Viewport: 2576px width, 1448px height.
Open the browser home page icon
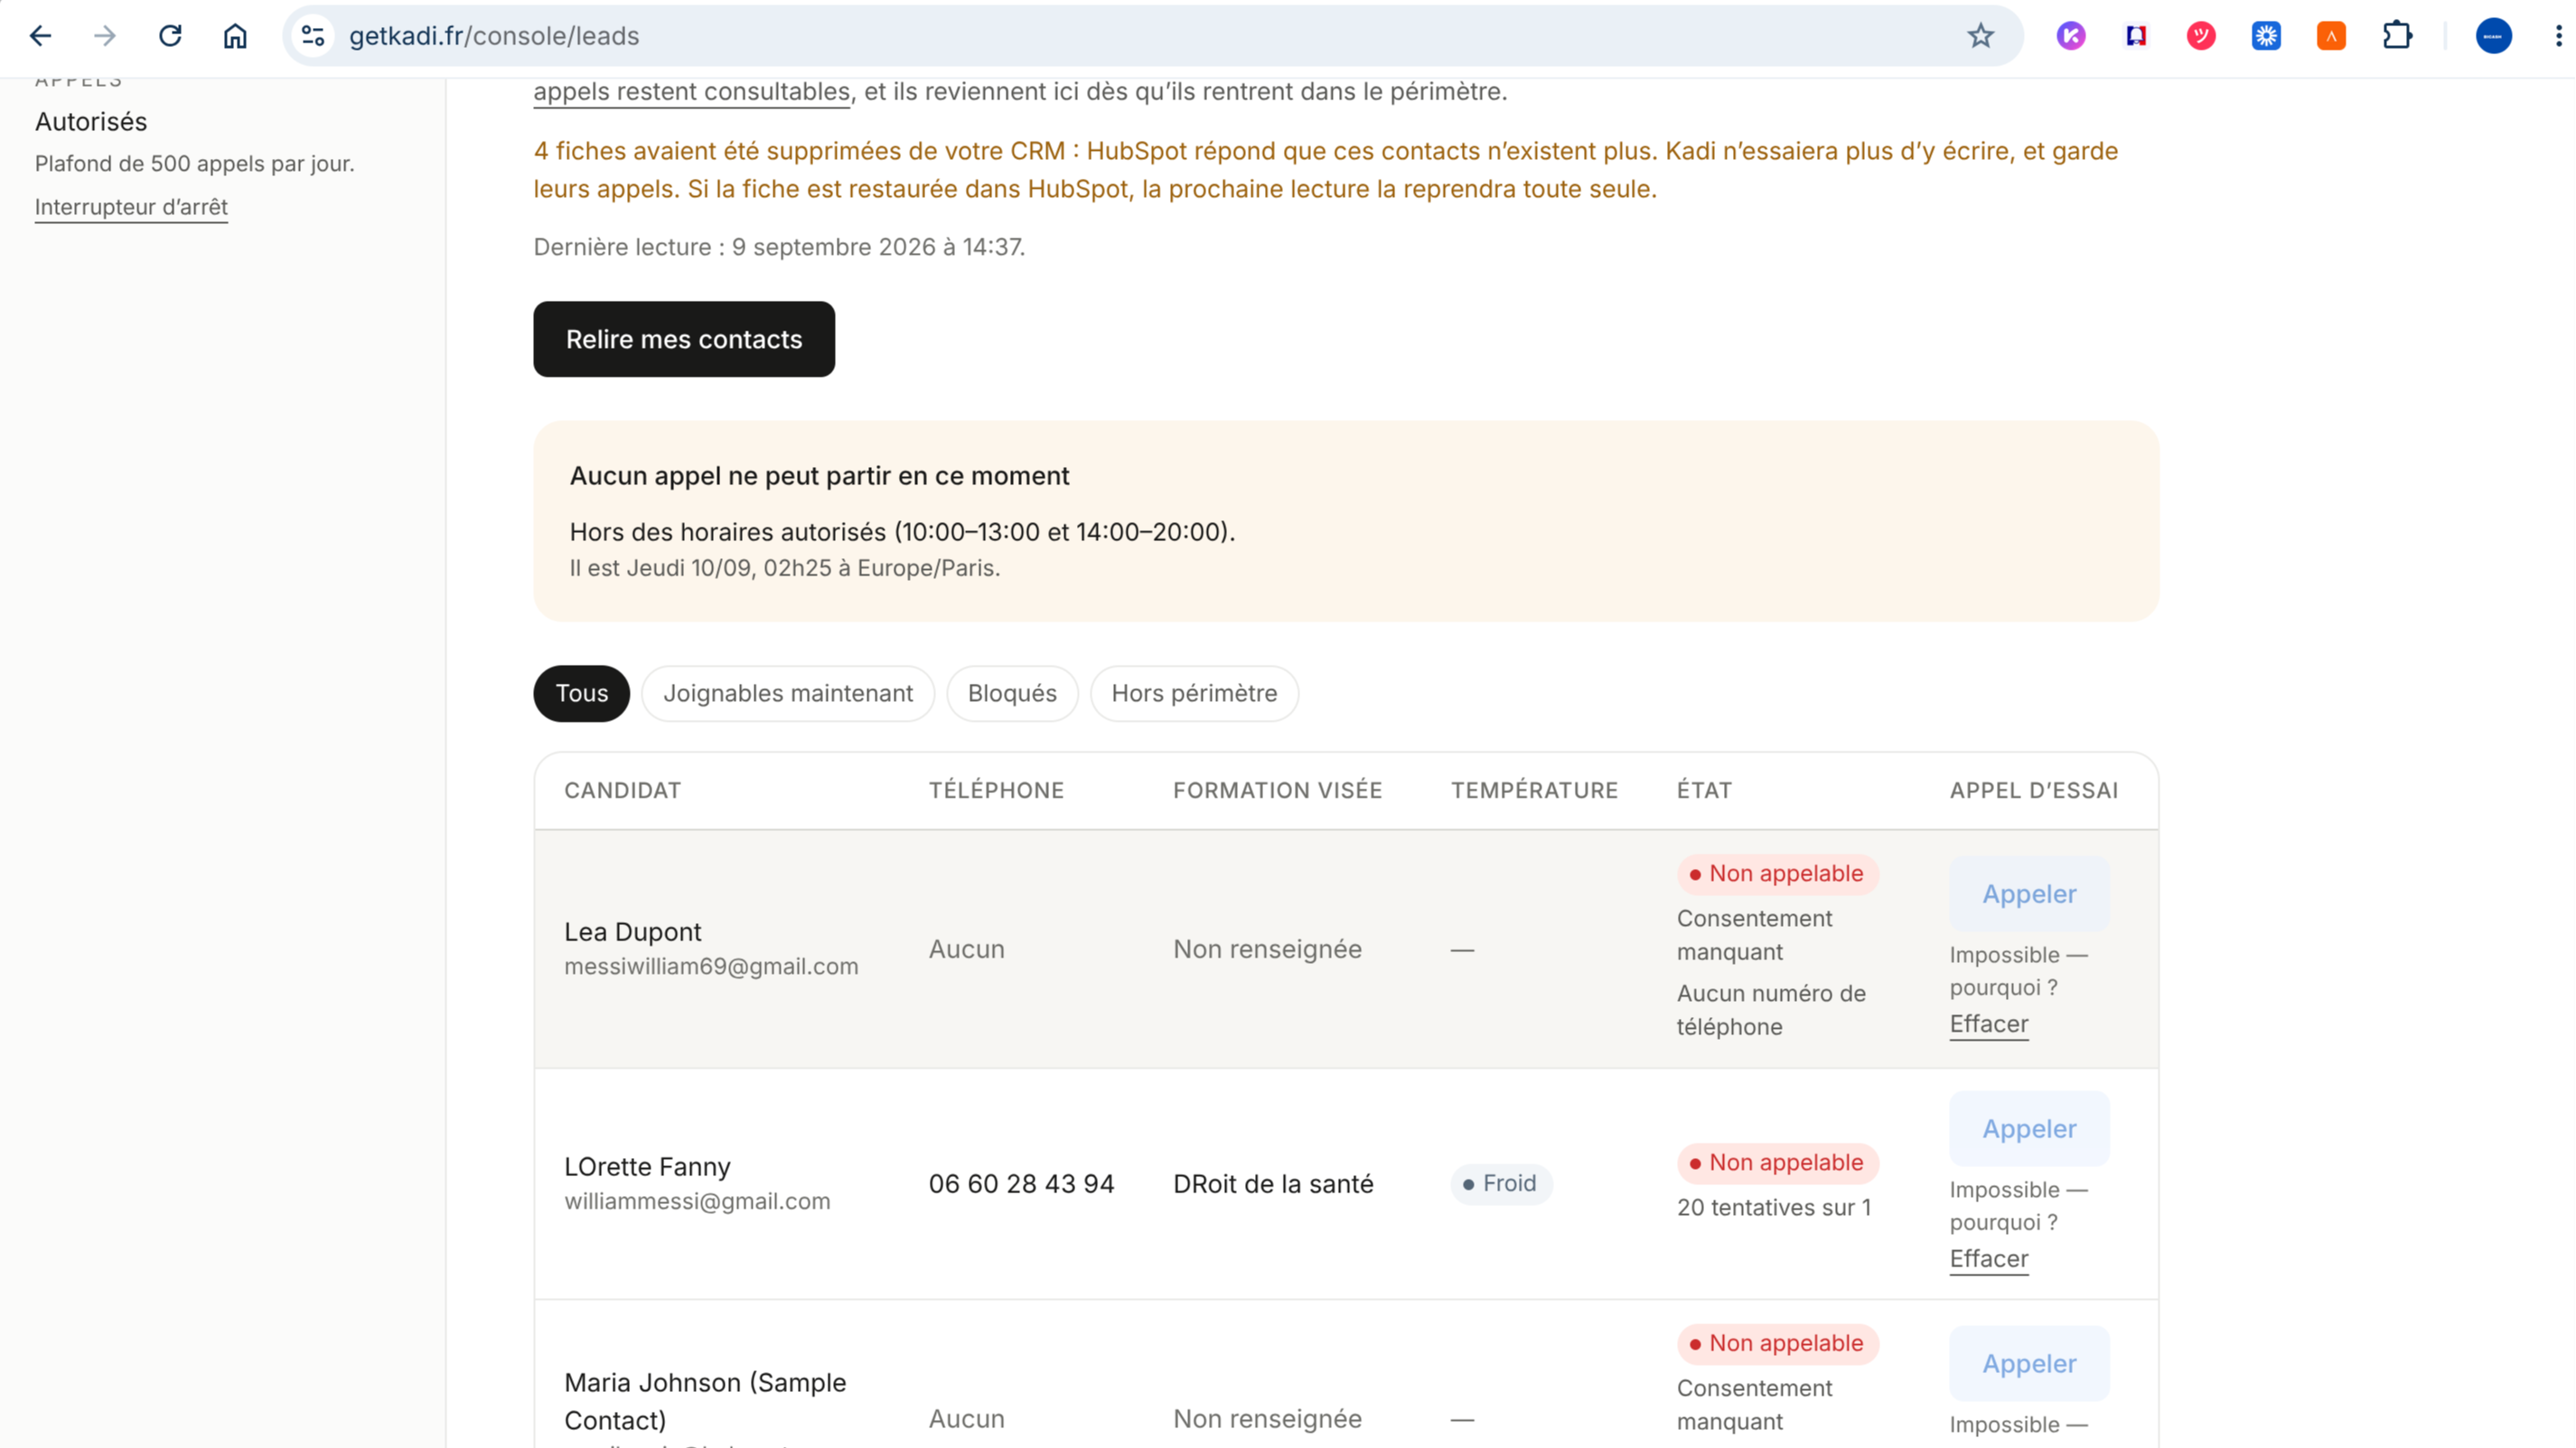pos(235,36)
